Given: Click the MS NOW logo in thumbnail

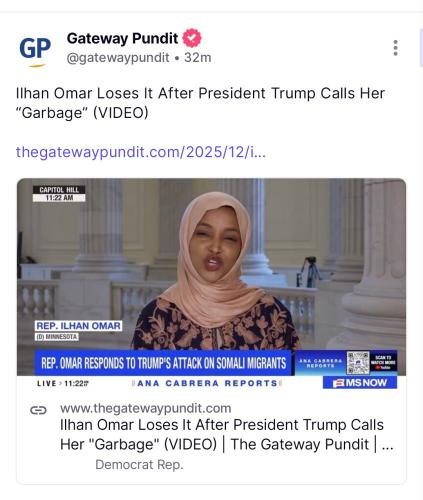Looking at the screenshot, I should [x=360, y=383].
